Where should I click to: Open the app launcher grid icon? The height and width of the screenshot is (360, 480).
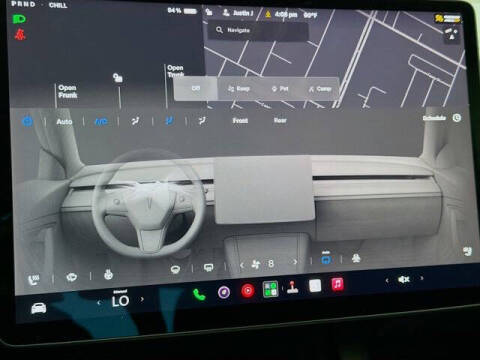tap(270, 289)
